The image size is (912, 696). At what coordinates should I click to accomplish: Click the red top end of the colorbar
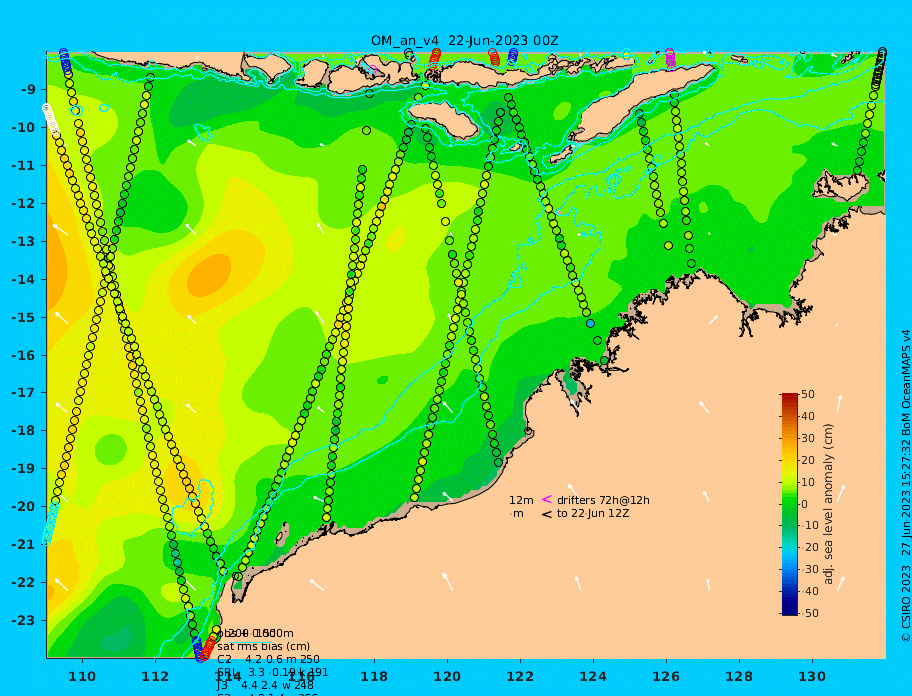click(790, 397)
